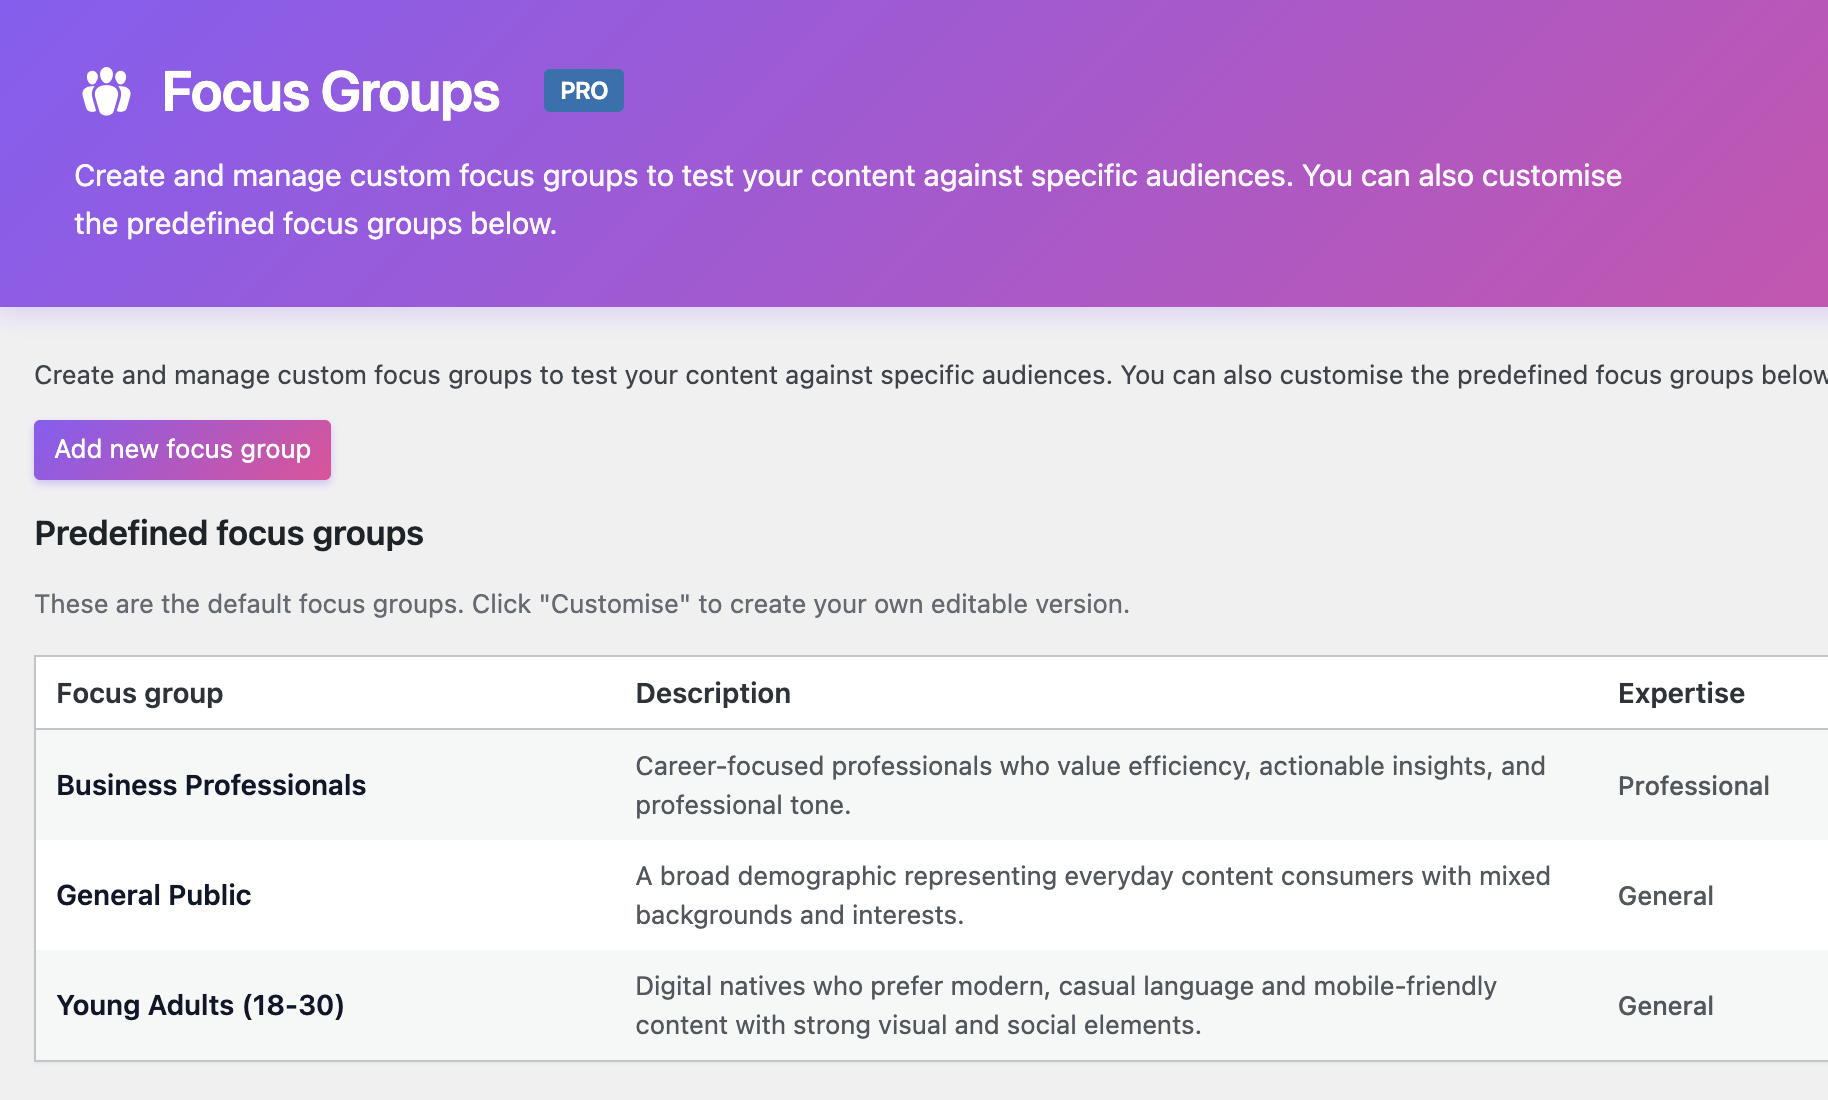This screenshot has width=1828, height=1100.
Task: Click the Professional expertise value
Action: [1694, 786]
